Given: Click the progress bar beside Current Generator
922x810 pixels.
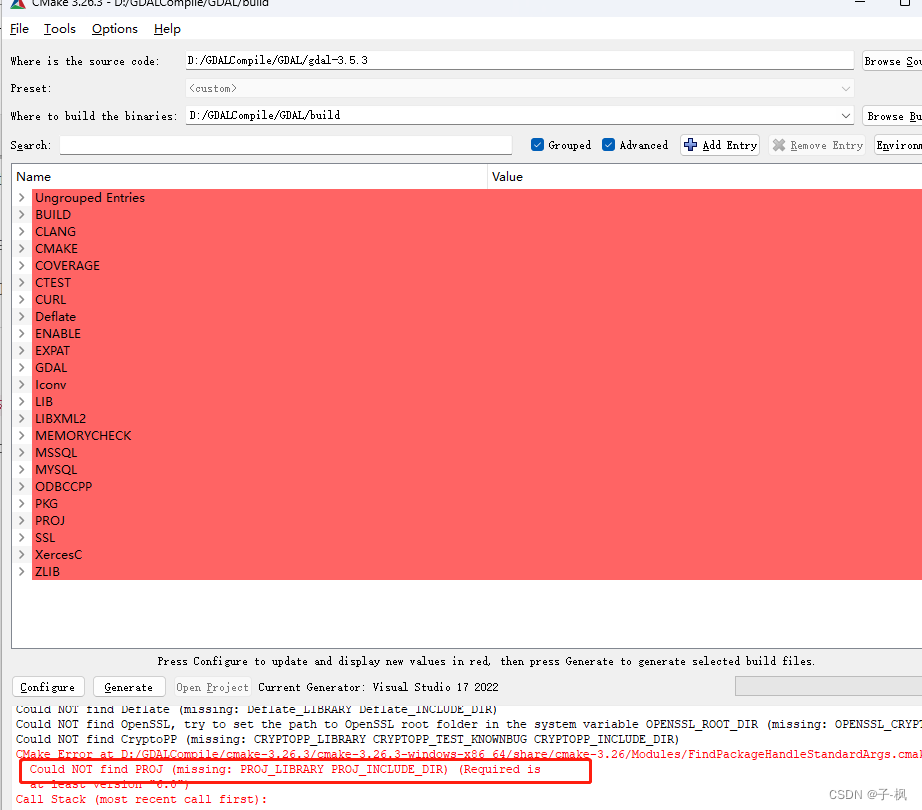Looking at the screenshot, I should click(x=829, y=687).
